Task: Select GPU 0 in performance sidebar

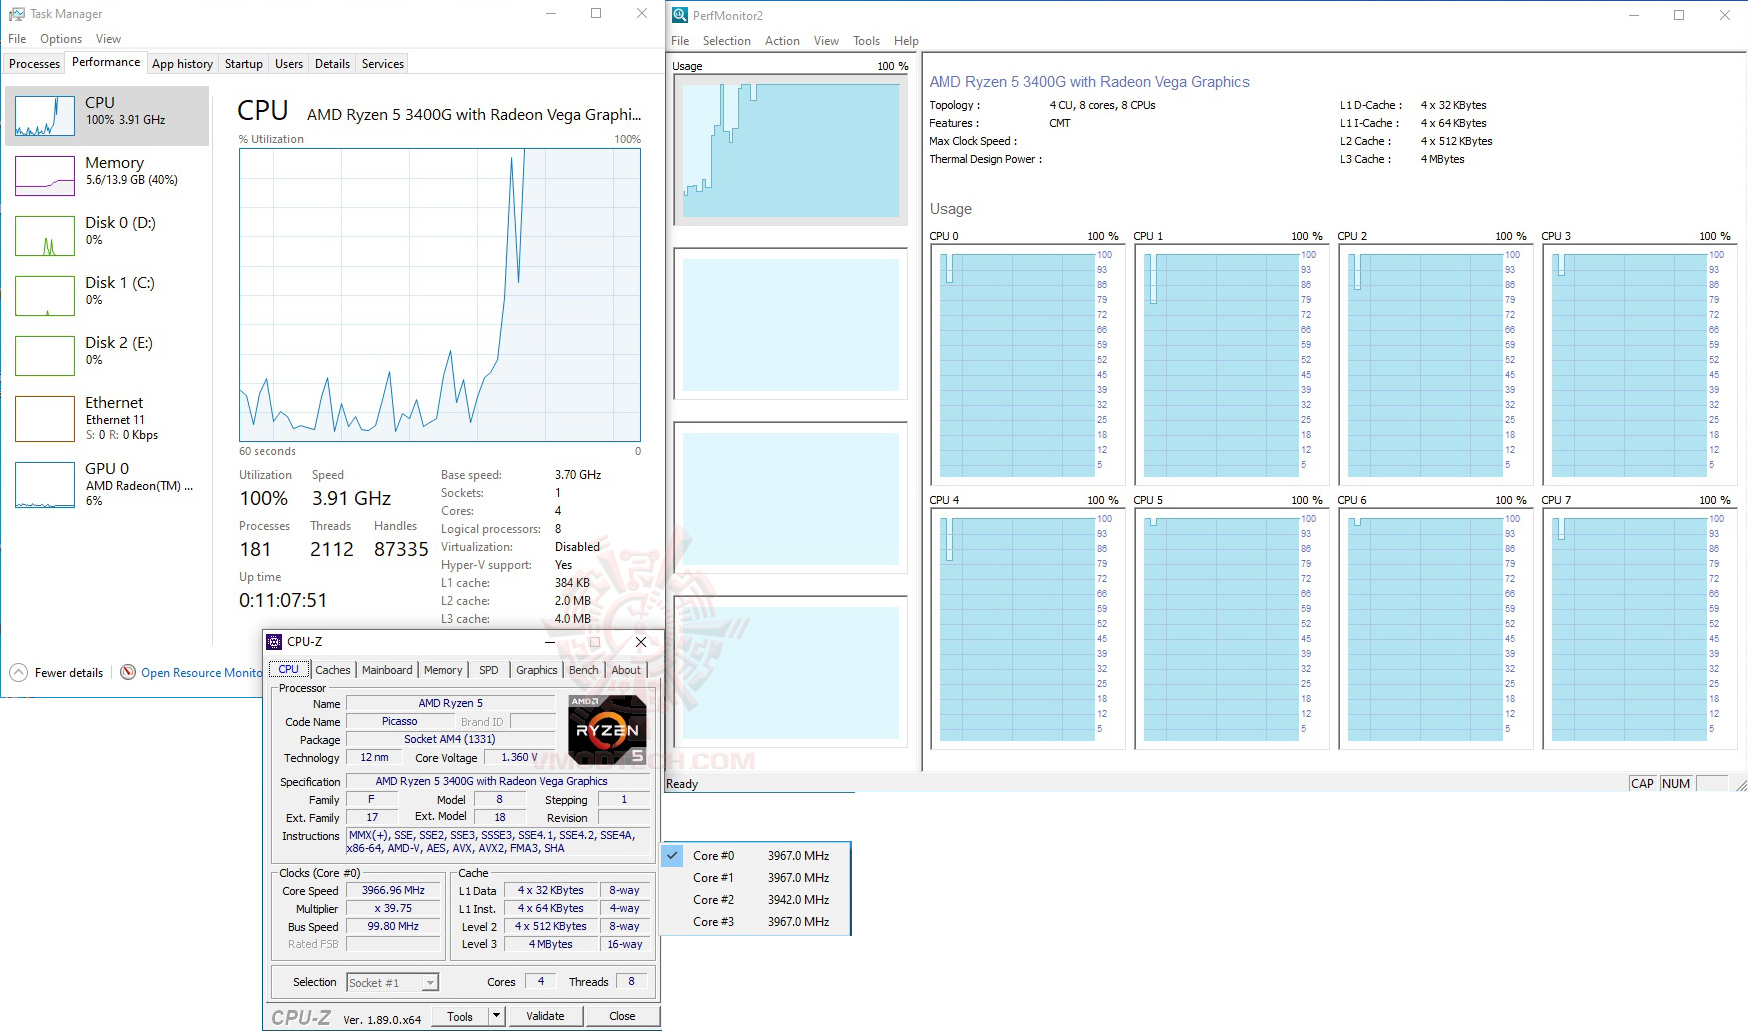Action: pyautogui.click(x=107, y=484)
